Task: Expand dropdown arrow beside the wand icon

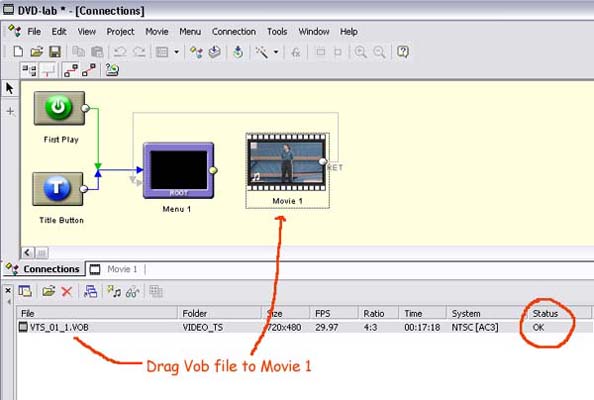Action: (276, 52)
